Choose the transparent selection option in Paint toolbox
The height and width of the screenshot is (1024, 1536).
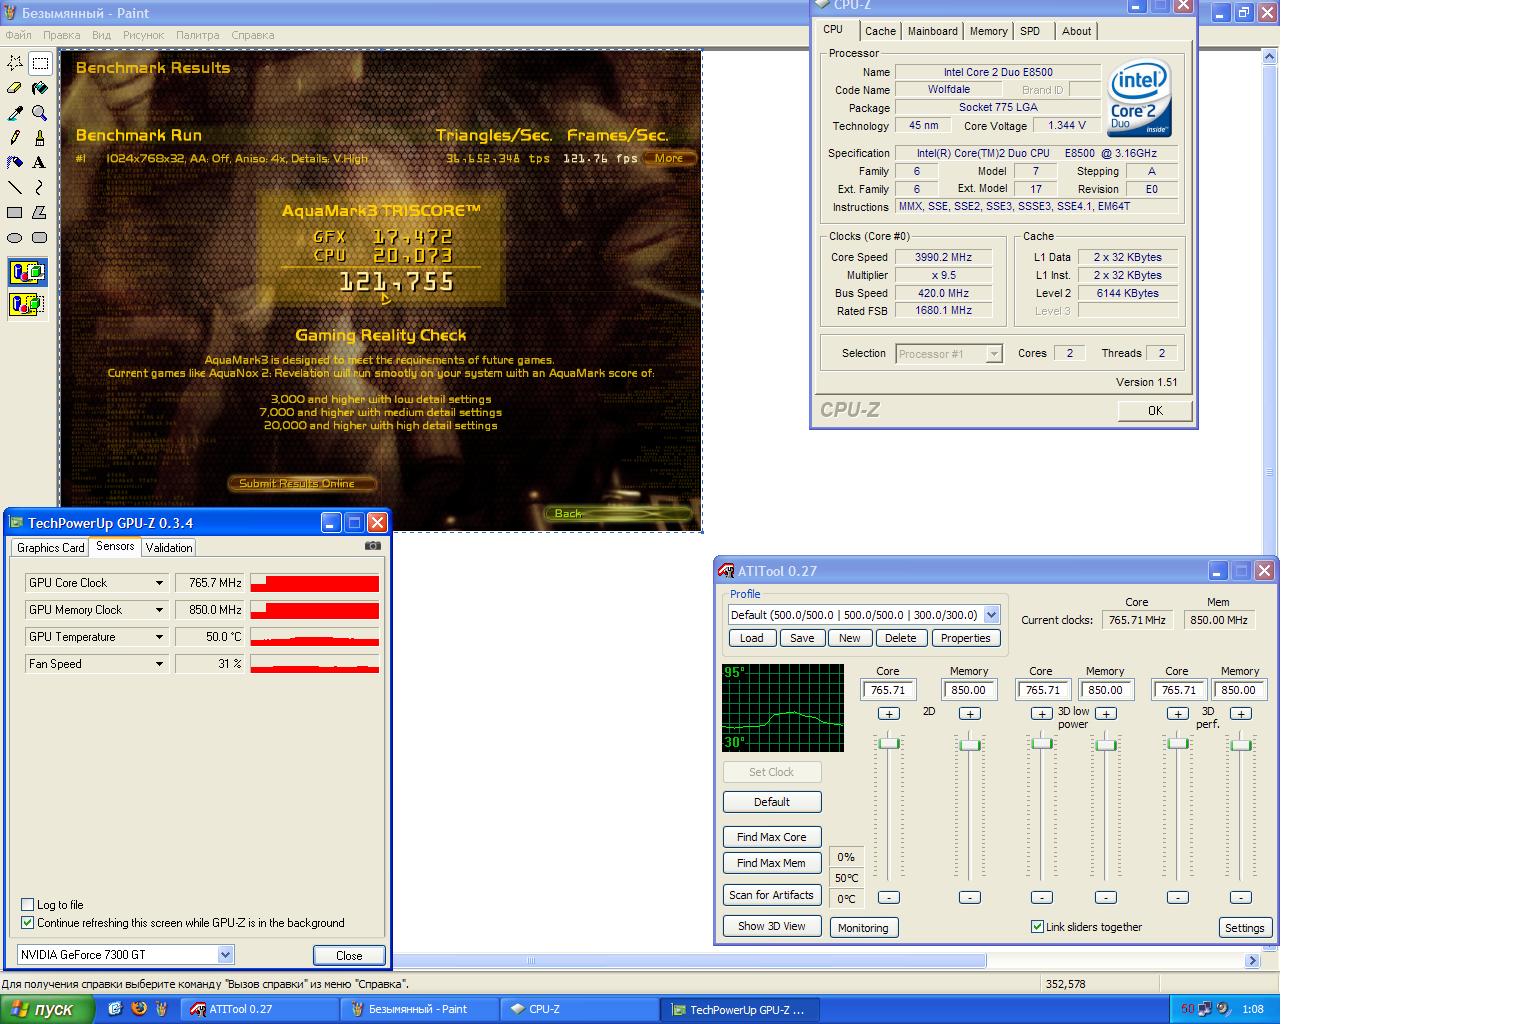27,304
